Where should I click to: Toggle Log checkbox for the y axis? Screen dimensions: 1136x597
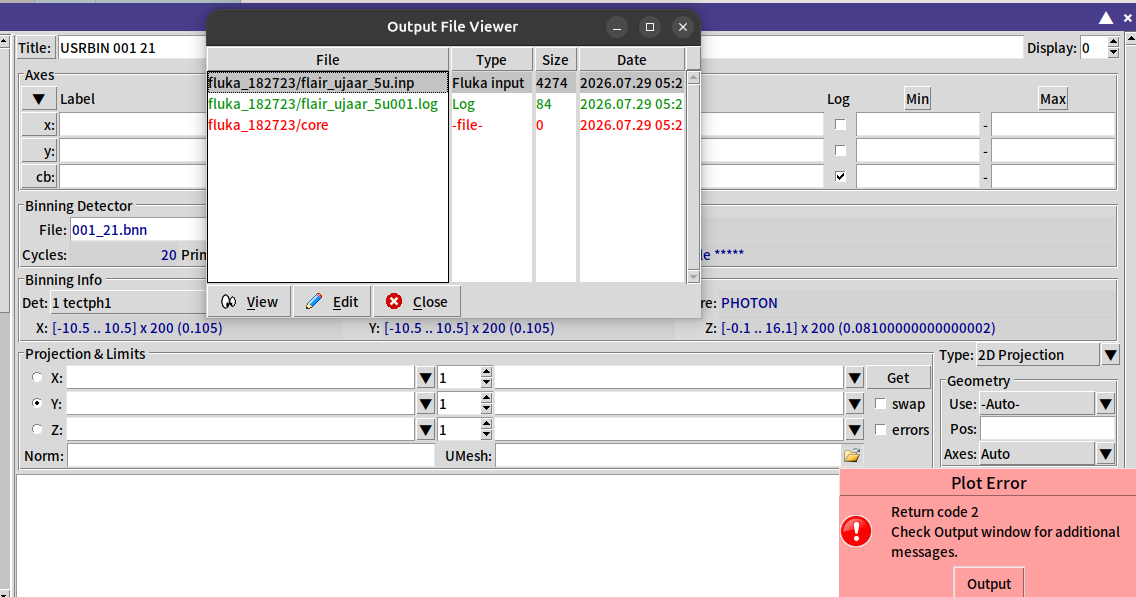point(840,151)
